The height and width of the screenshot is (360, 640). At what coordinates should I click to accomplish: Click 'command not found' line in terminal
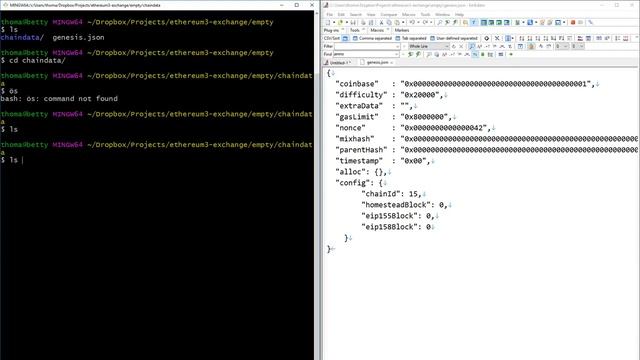[x=59, y=99]
